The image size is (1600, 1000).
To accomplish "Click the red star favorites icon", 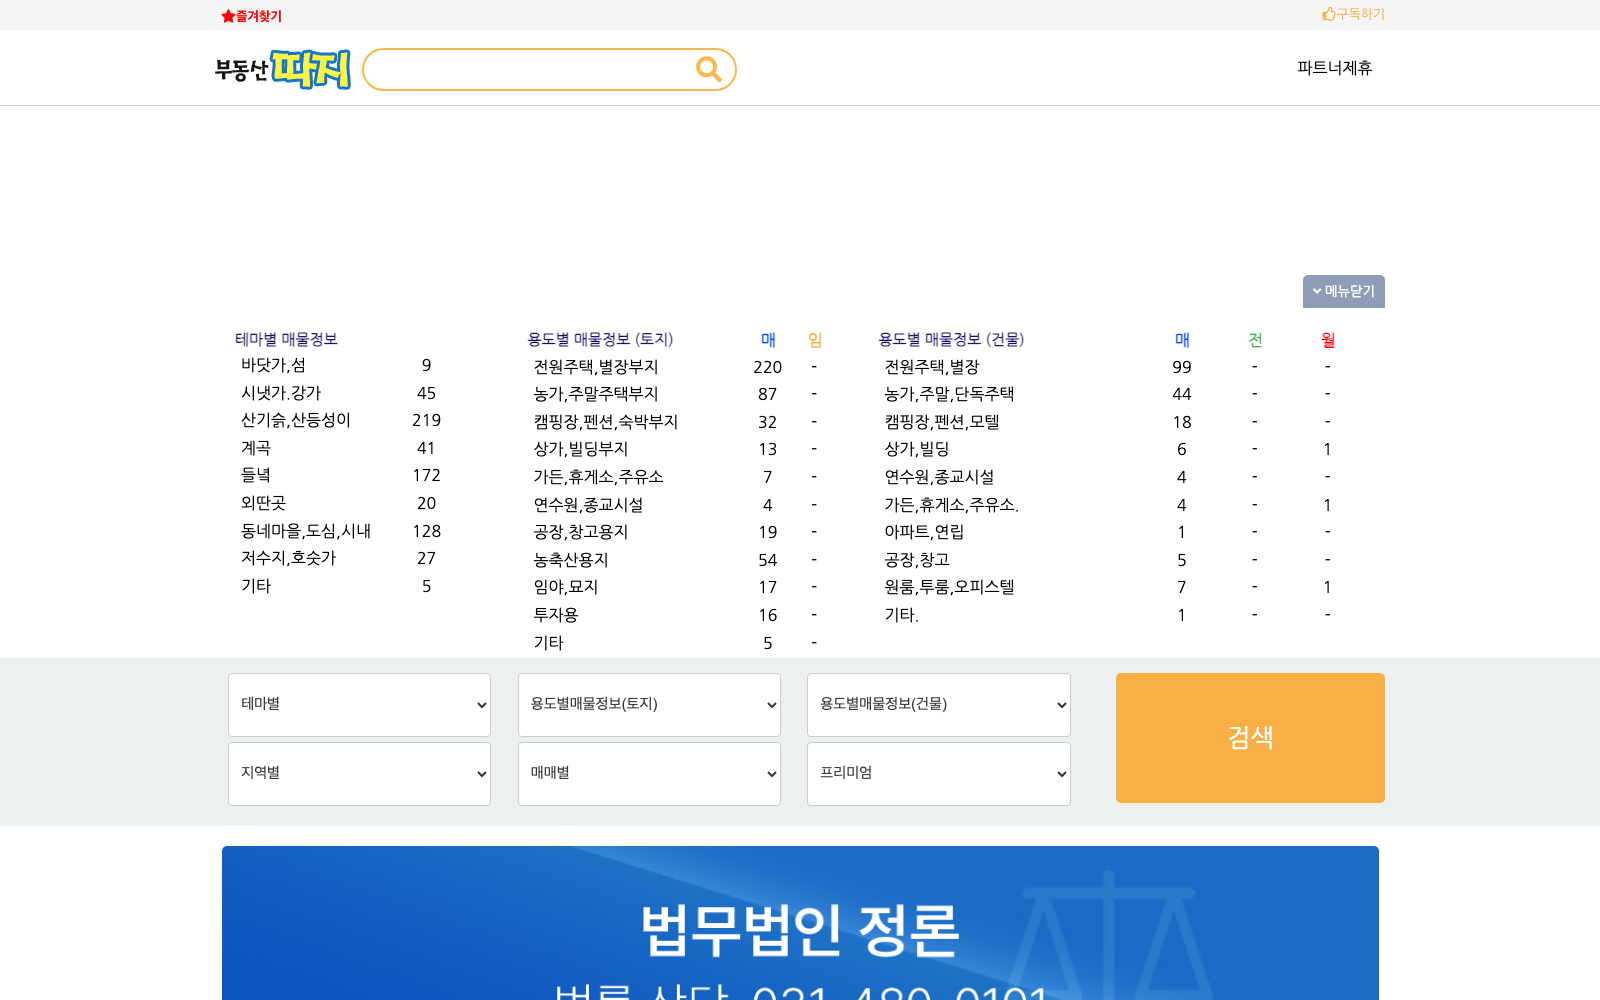I will [228, 16].
